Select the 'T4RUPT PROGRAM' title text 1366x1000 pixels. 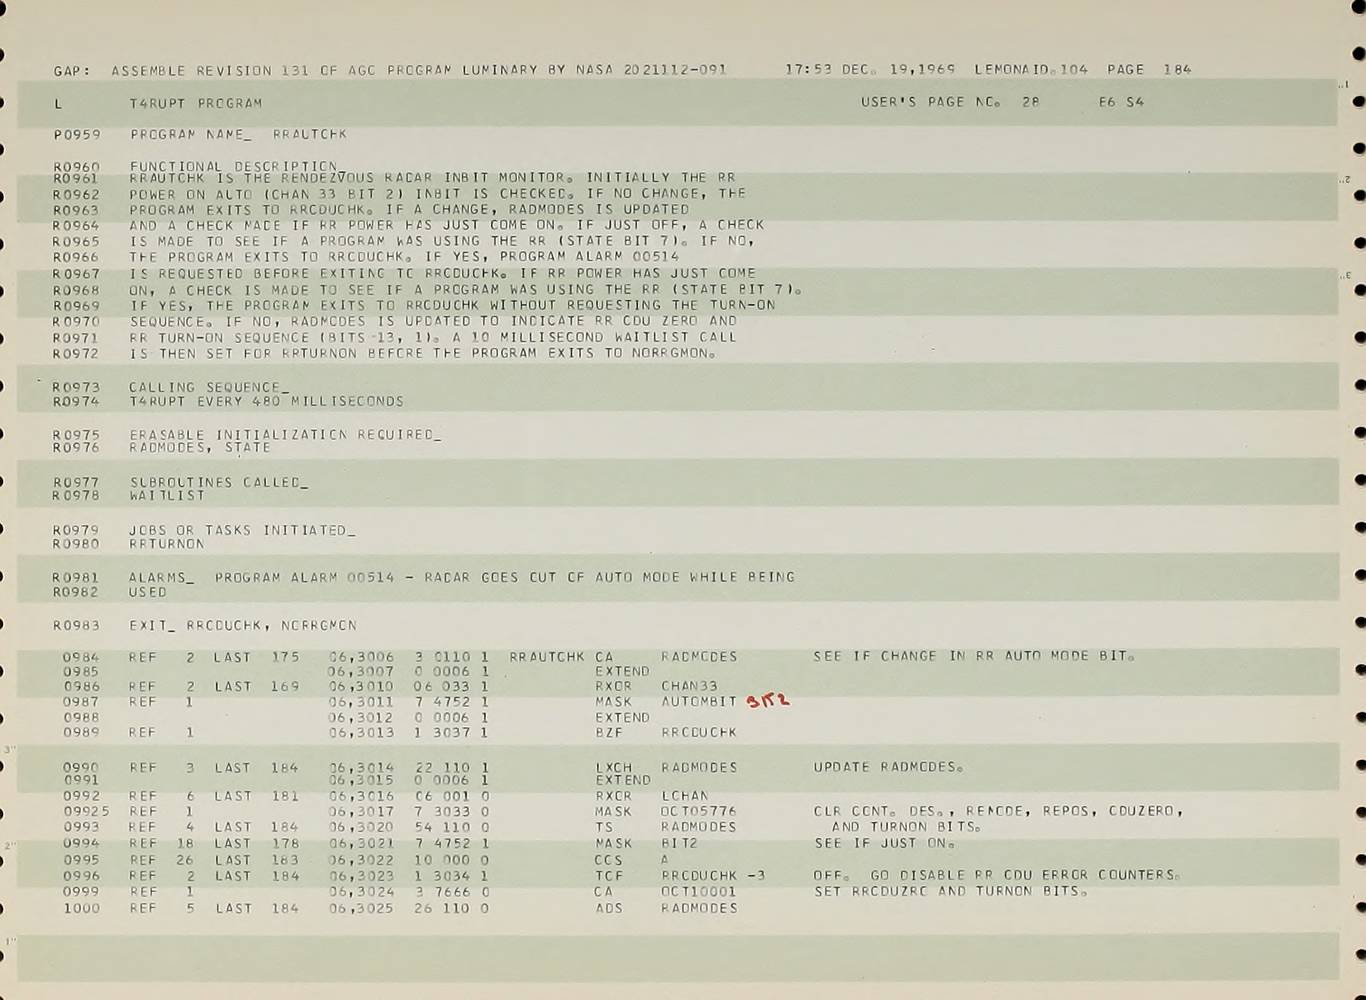tap(196, 103)
